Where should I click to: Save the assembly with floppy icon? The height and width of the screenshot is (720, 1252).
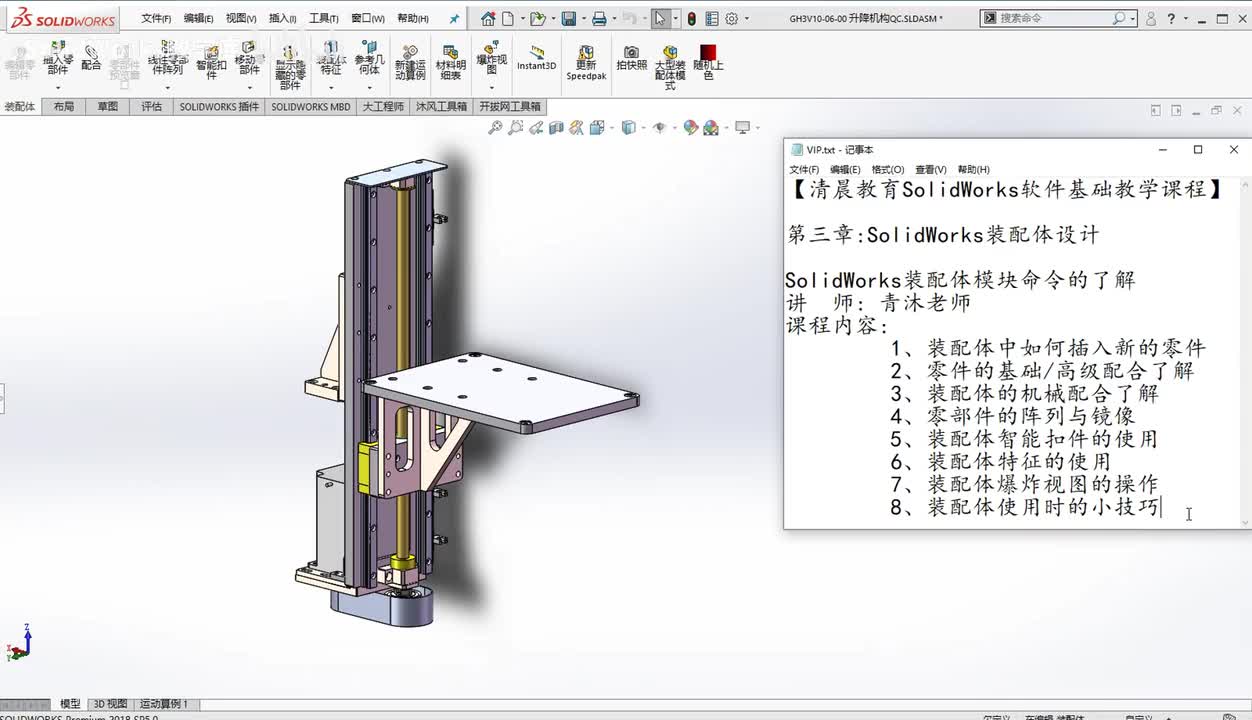[568, 18]
